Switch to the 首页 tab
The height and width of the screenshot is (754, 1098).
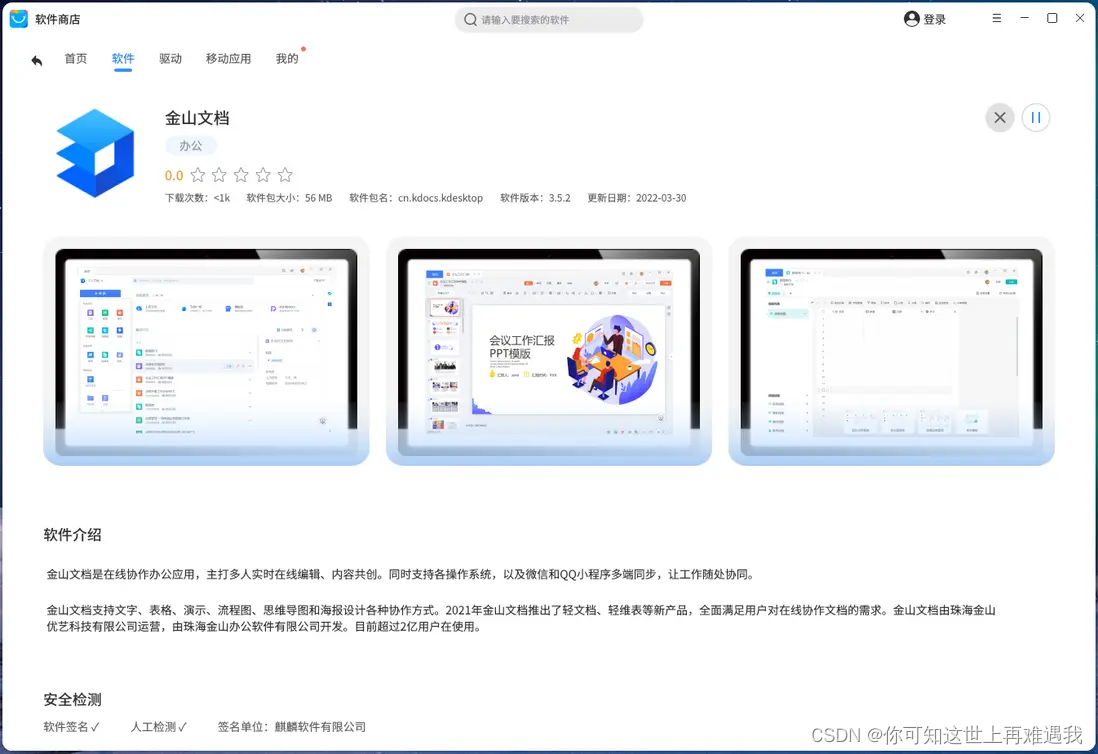pyautogui.click(x=75, y=59)
